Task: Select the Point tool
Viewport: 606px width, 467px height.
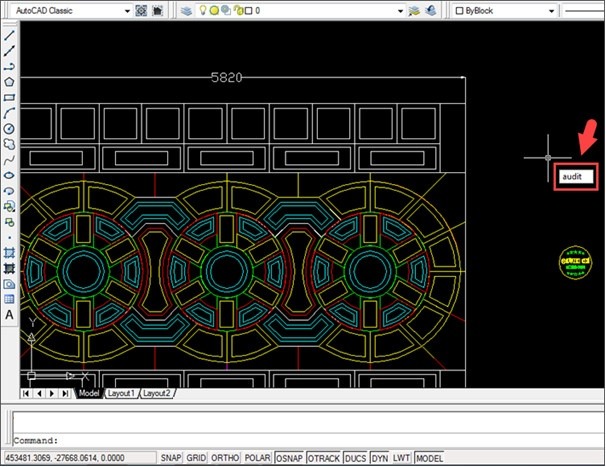Action: point(9,237)
